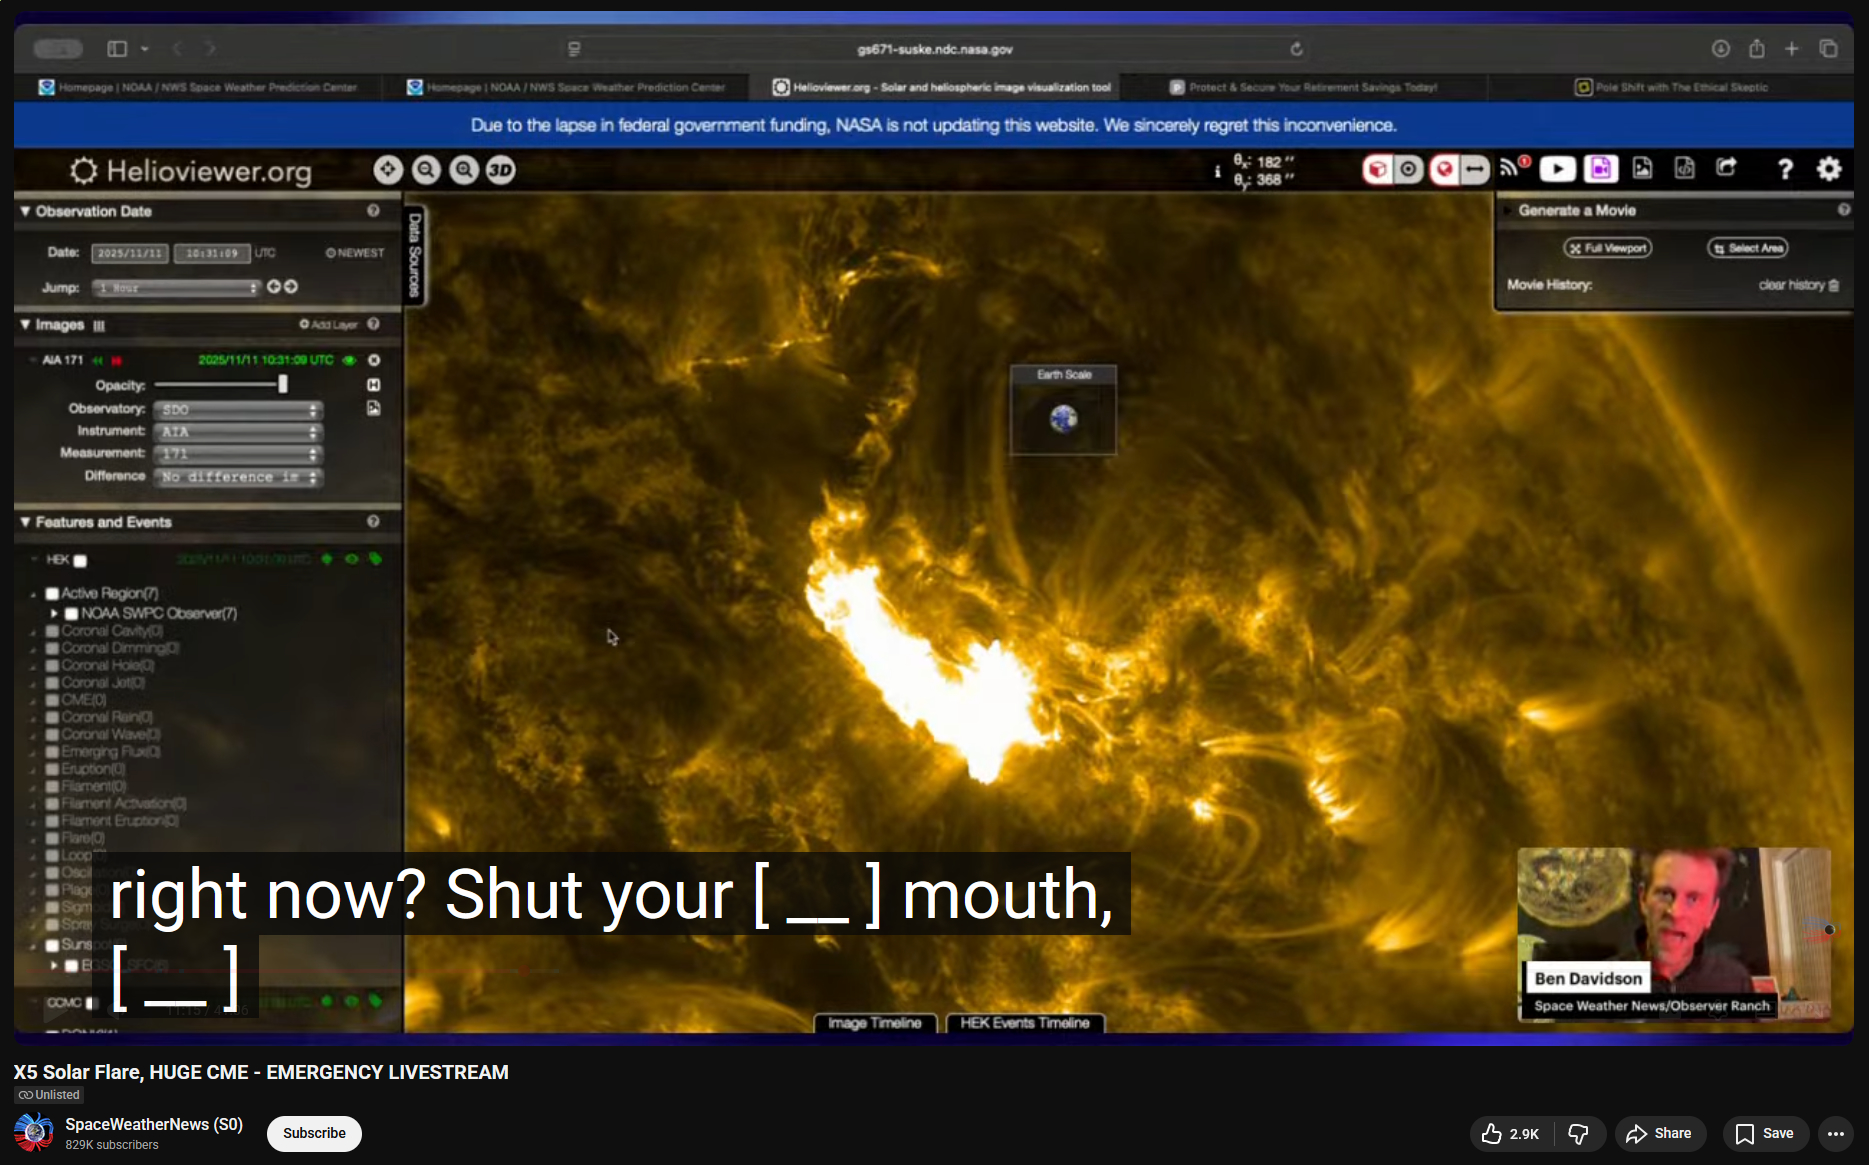
Task: Check the CME(0) checkbox
Action: (x=52, y=700)
